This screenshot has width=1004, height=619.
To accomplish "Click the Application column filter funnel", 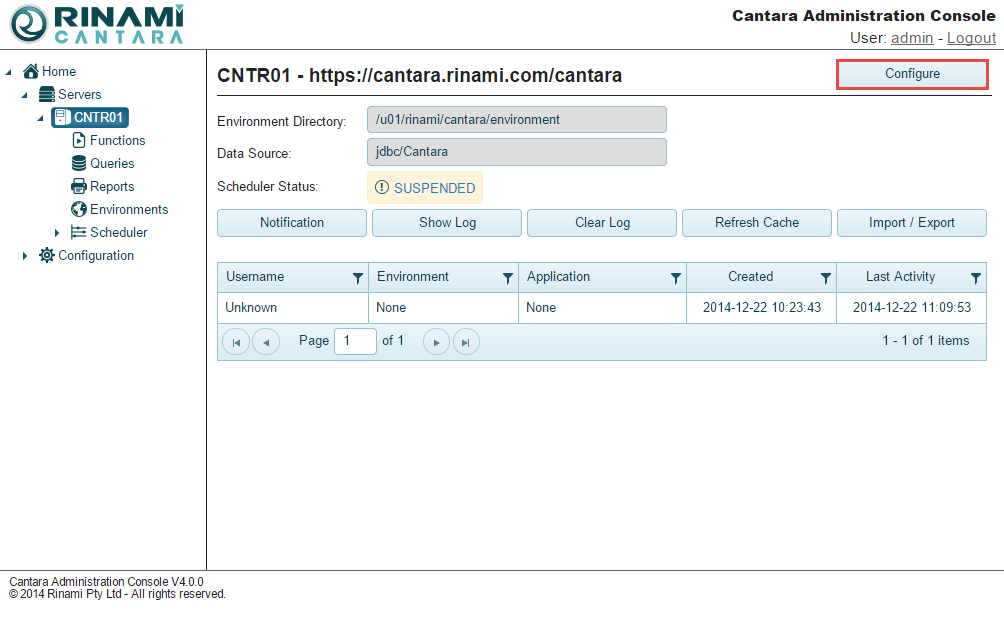I will point(676,278).
